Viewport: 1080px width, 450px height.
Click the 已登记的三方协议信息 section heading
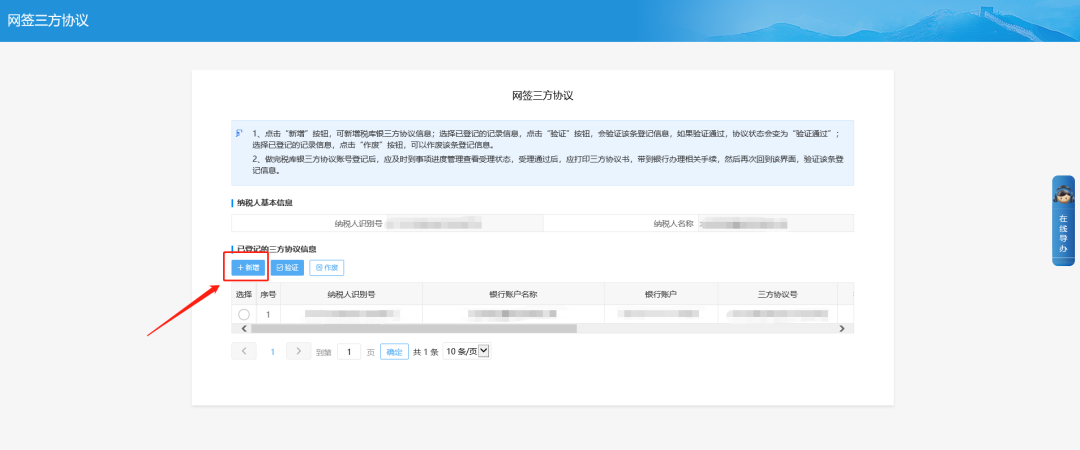277,249
